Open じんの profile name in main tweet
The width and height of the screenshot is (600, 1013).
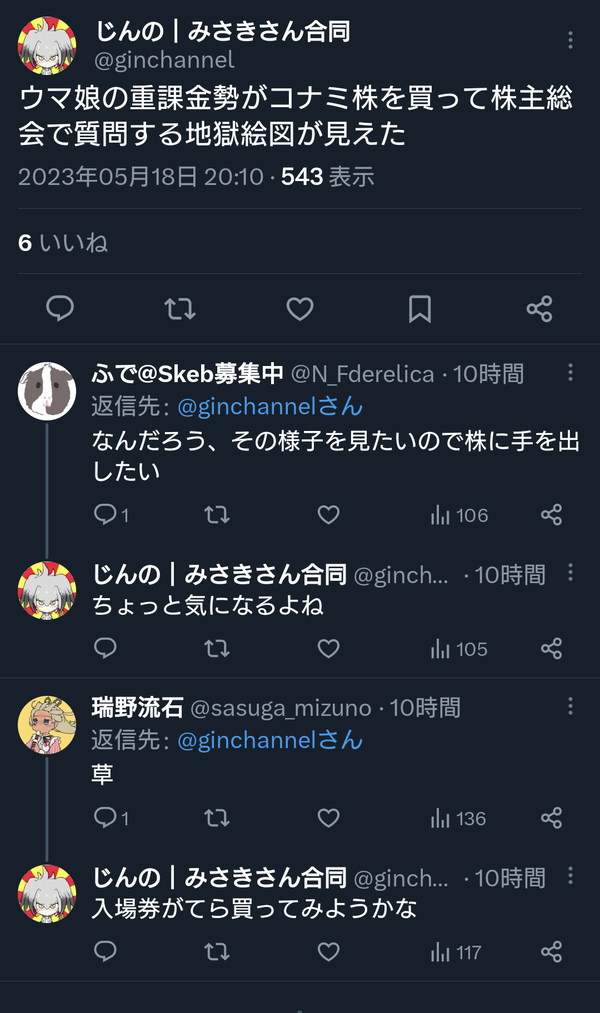[223, 31]
